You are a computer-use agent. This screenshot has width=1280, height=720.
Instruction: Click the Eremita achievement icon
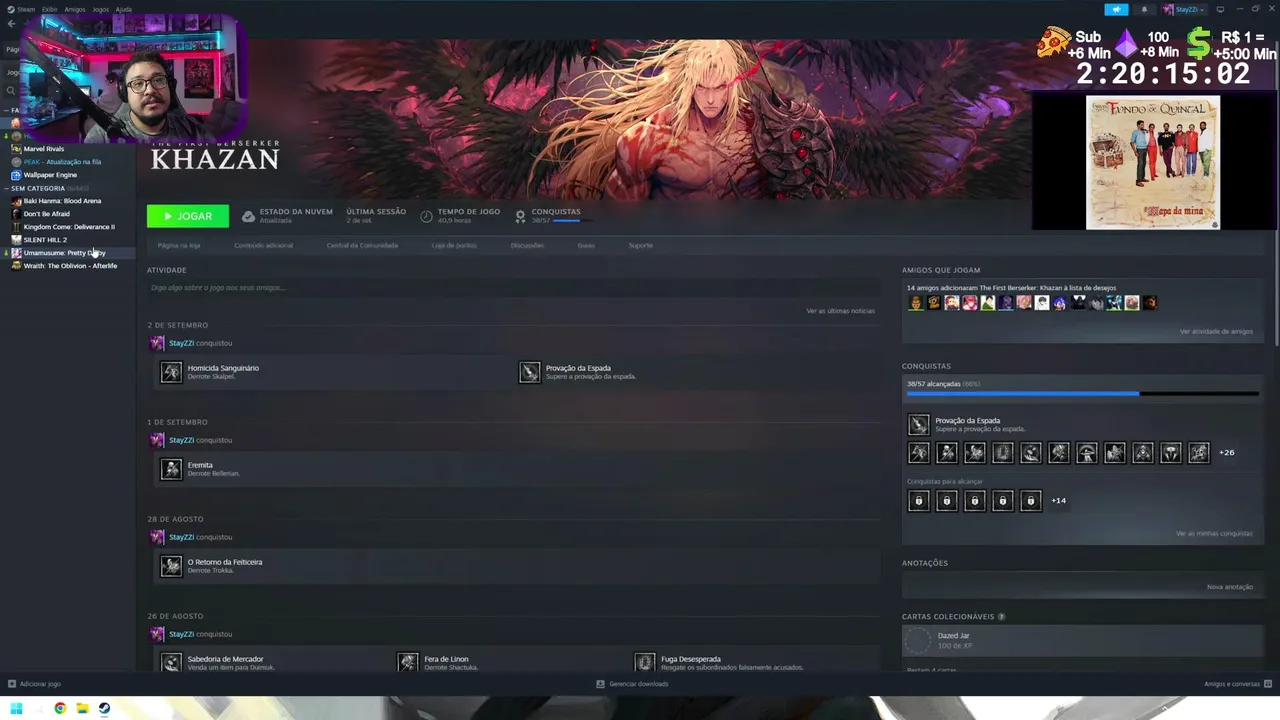pyautogui.click(x=171, y=469)
